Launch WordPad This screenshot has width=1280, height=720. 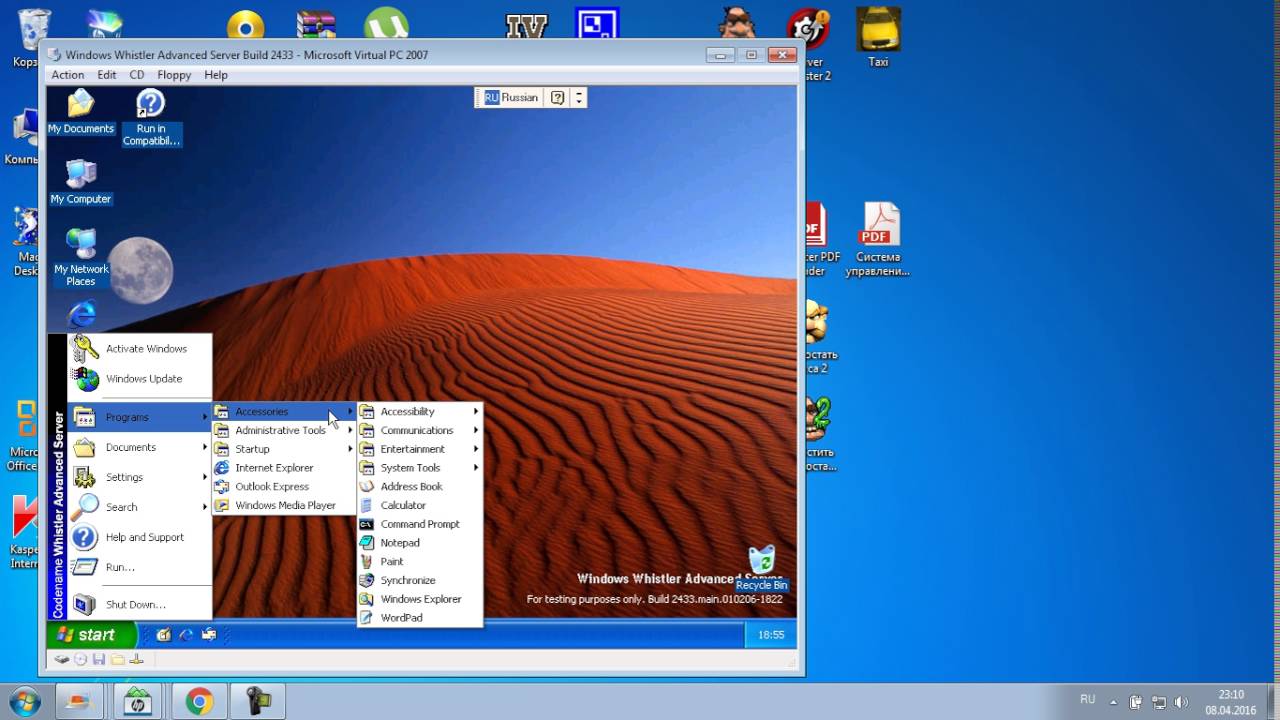click(420, 618)
